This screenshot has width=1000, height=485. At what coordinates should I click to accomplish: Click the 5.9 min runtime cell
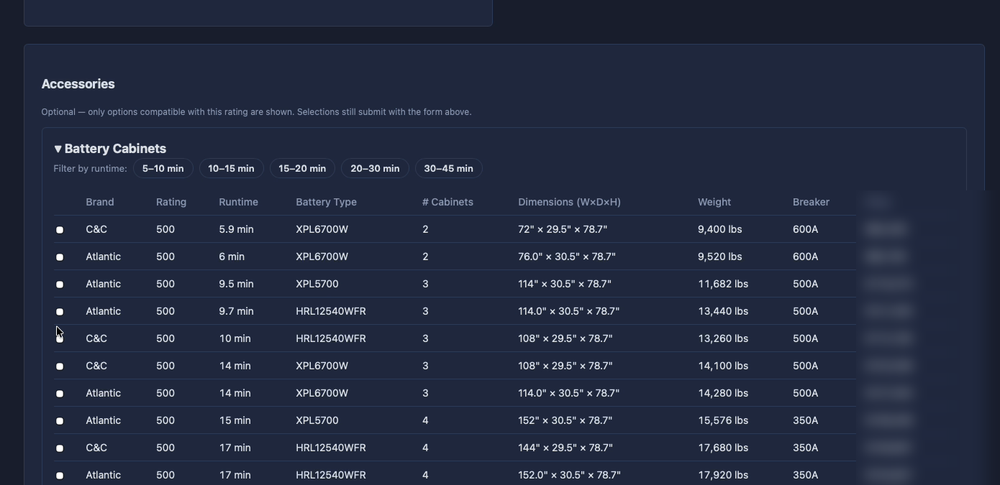236,229
